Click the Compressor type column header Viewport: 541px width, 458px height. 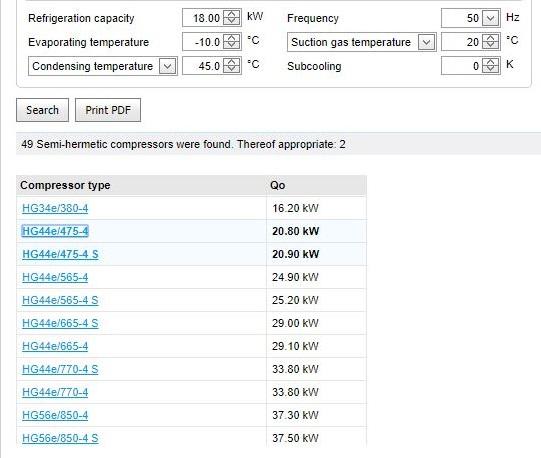[141, 186]
